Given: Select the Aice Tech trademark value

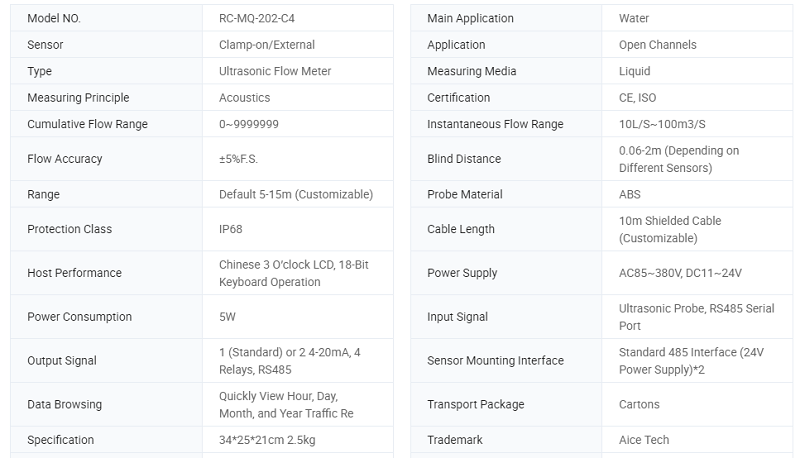Looking at the screenshot, I should click(644, 440).
